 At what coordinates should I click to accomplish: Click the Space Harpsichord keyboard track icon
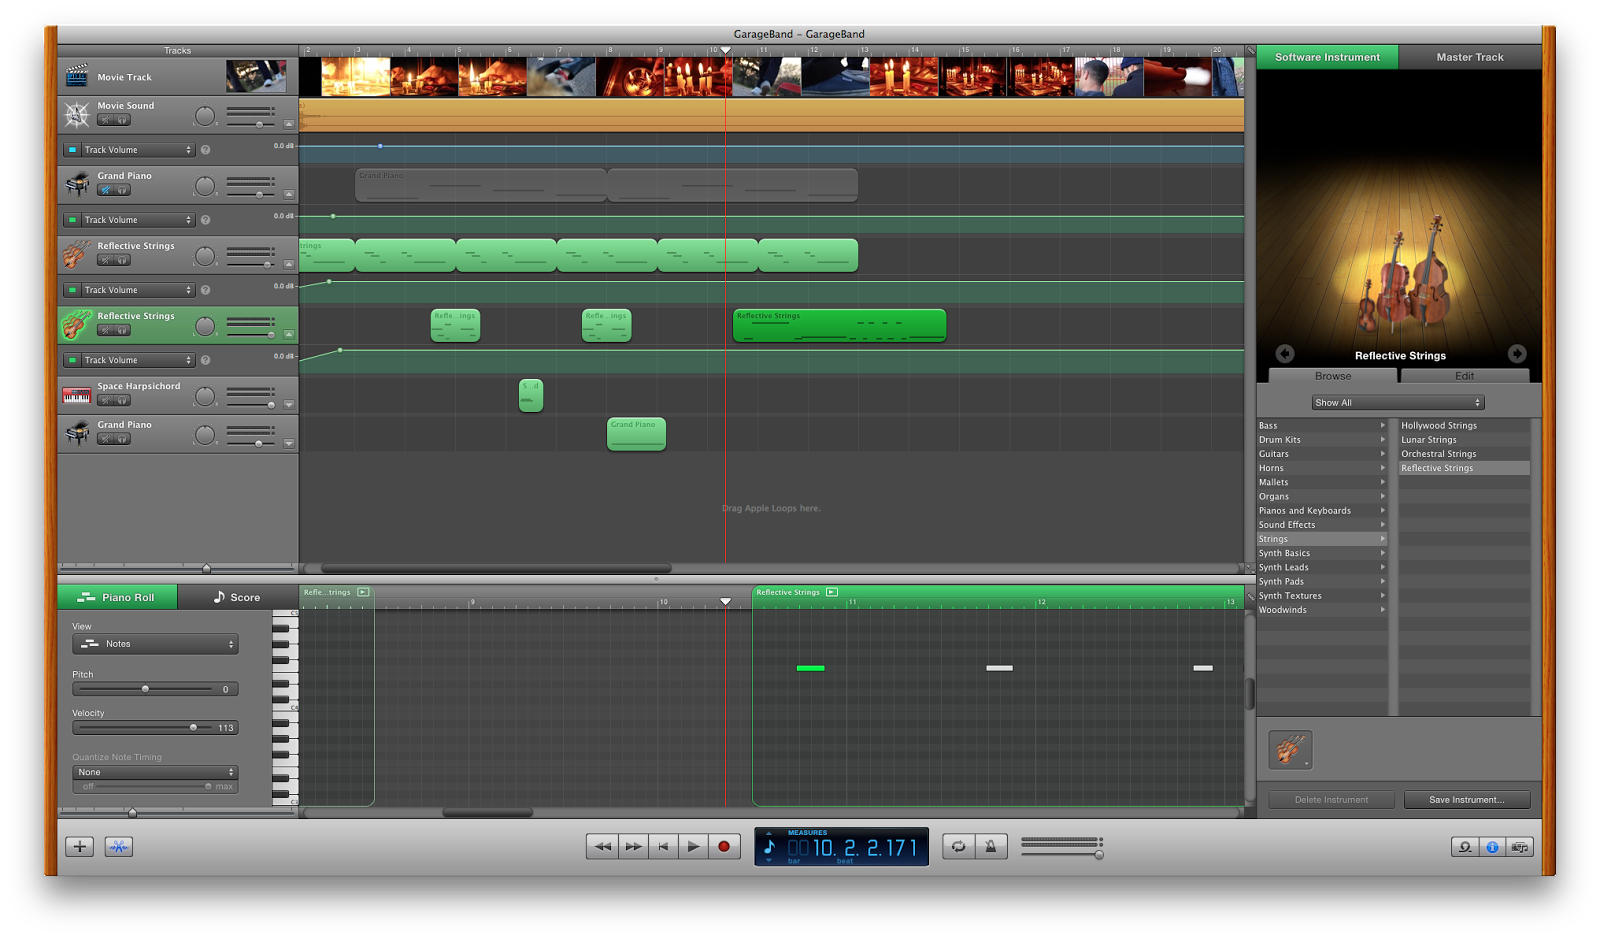76,396
